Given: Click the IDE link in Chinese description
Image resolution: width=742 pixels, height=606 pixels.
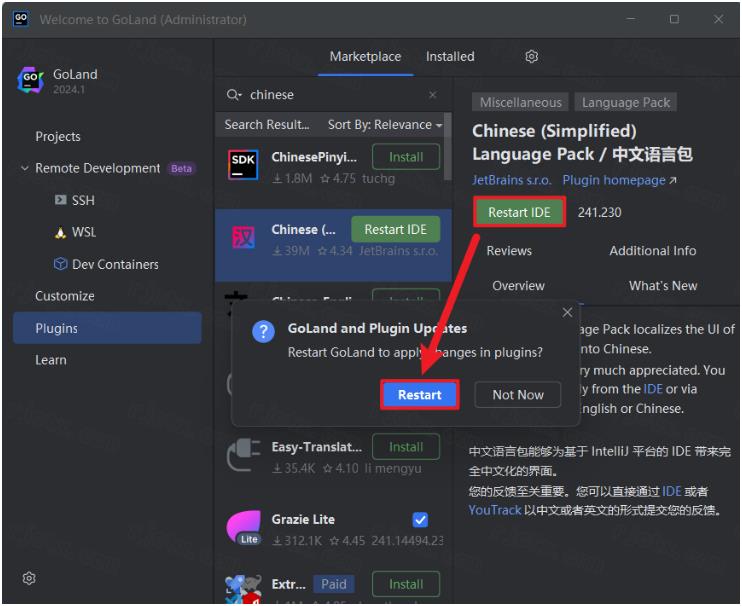Looking at the screenshot, I should tap(671, 491).
